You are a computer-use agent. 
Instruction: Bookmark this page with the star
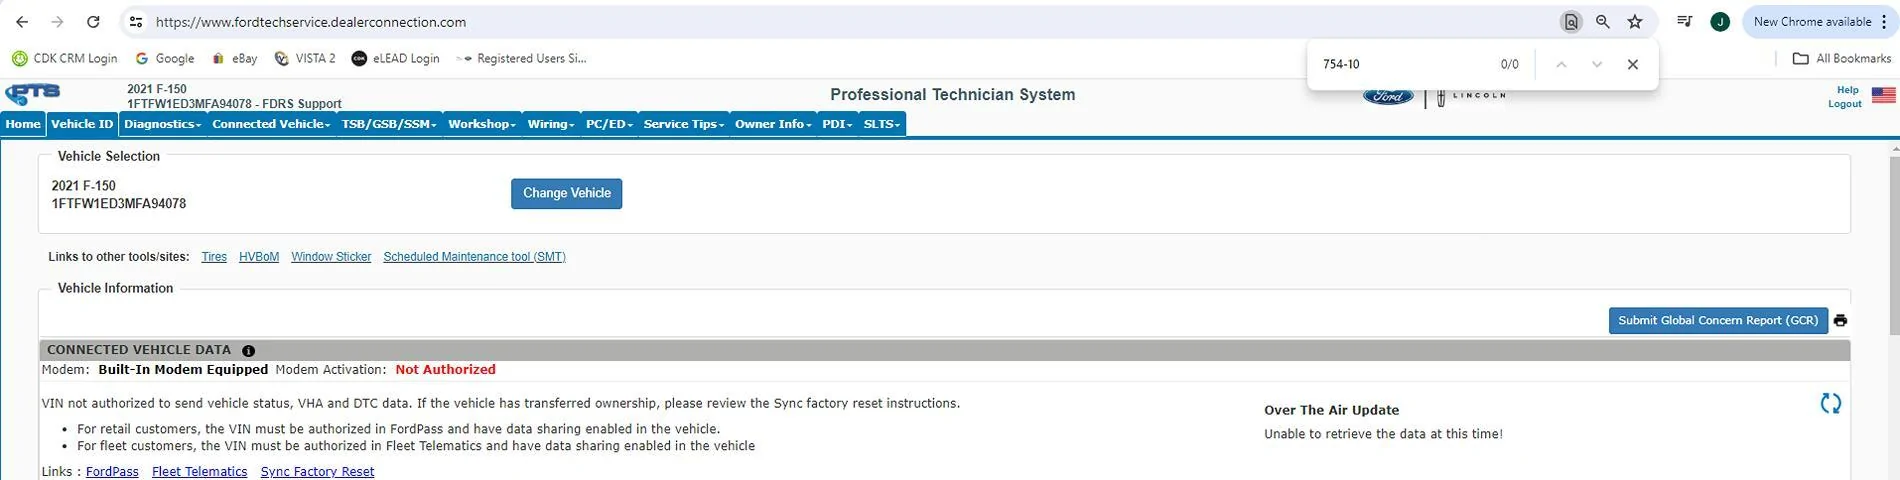click(1635, 22)
